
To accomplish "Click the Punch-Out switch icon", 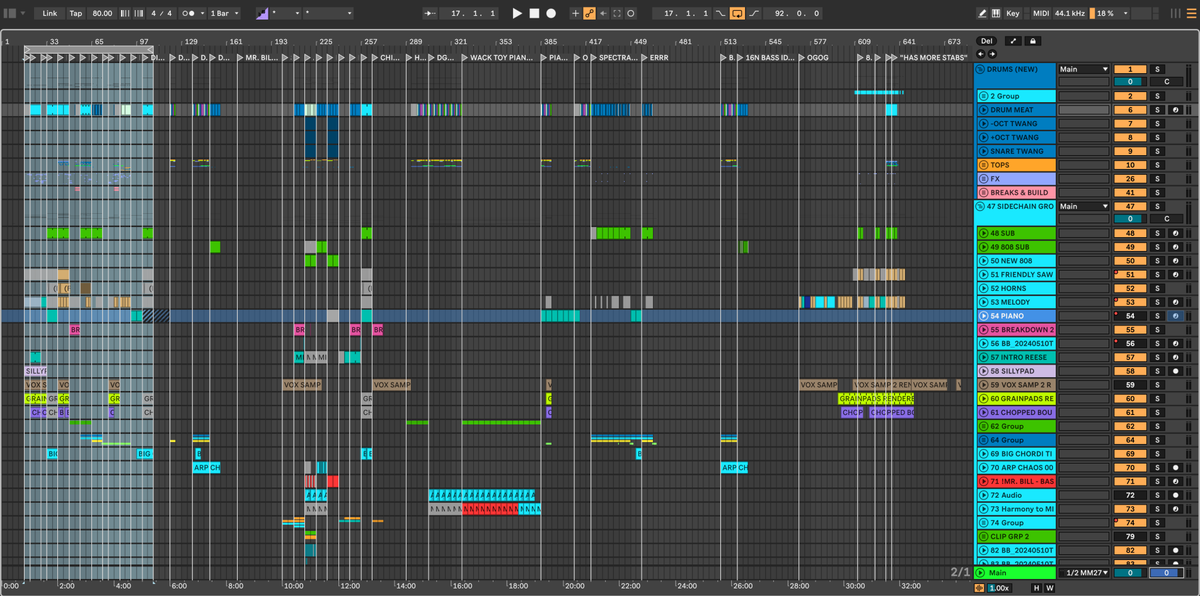I will pyautogui.click(x=753, y=14).
